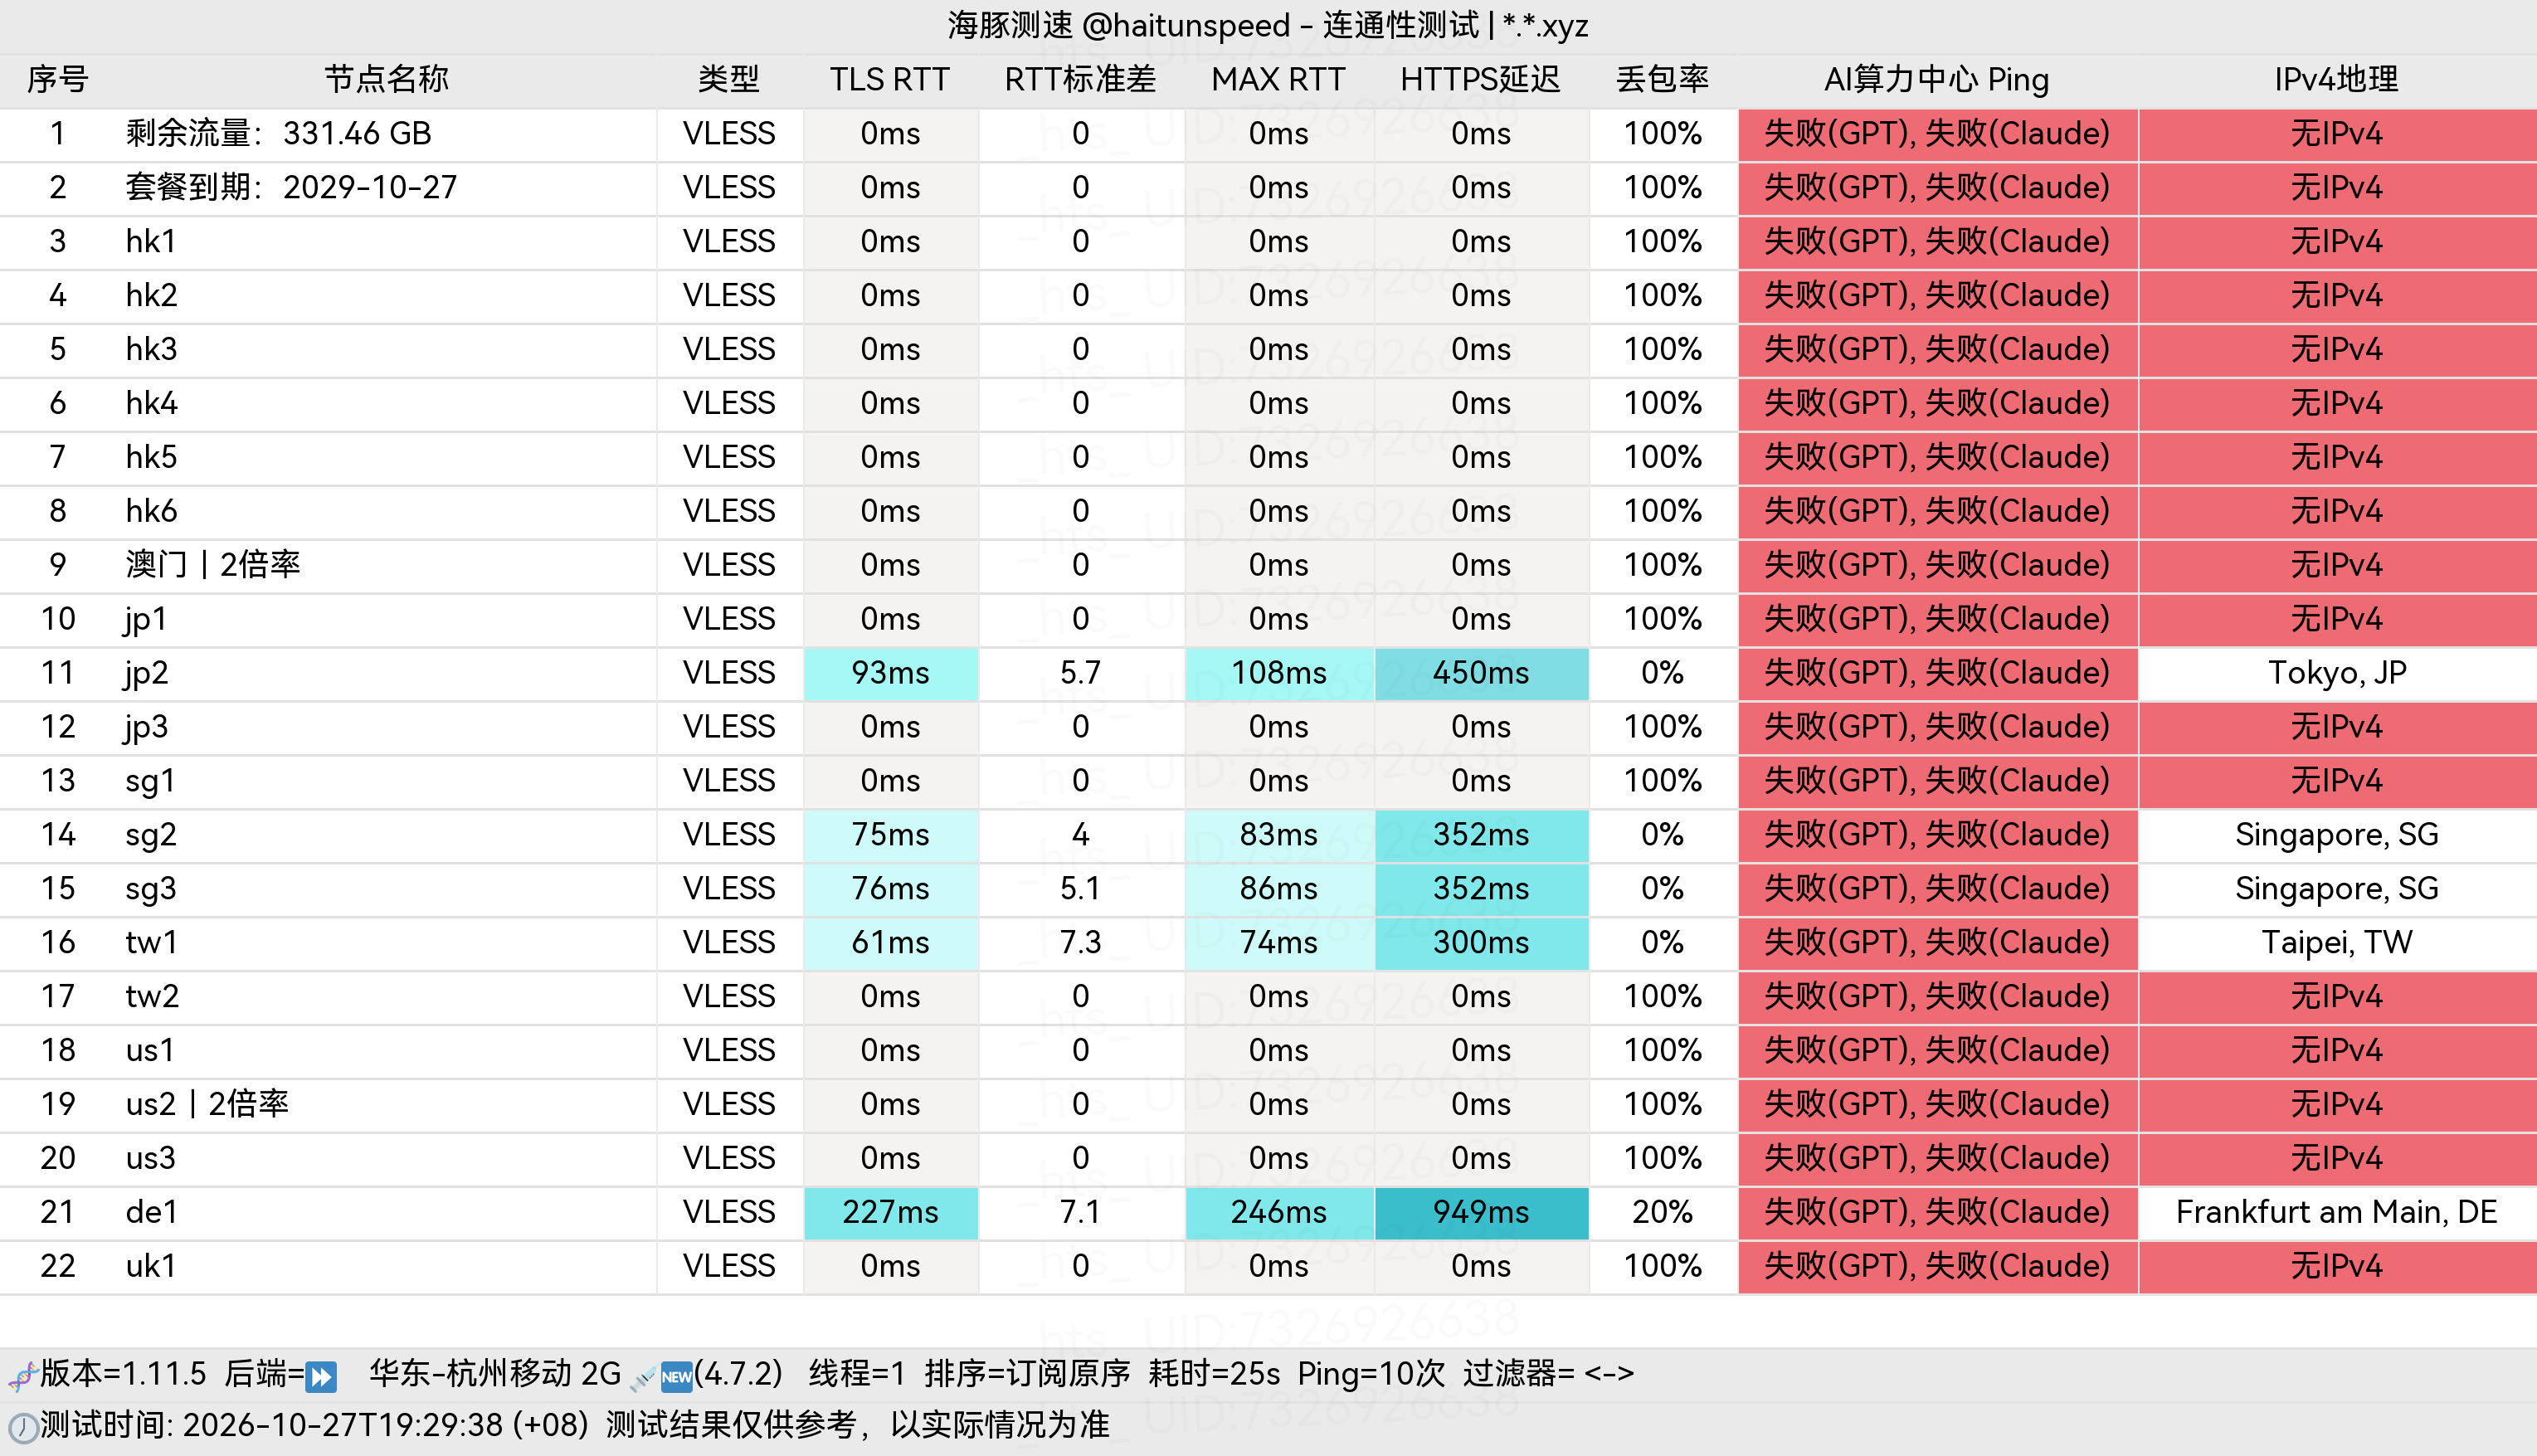Click the 华东-杭州移动 2G backend text
The height and width of the screenshot is (1456, 2537).
495,1374
